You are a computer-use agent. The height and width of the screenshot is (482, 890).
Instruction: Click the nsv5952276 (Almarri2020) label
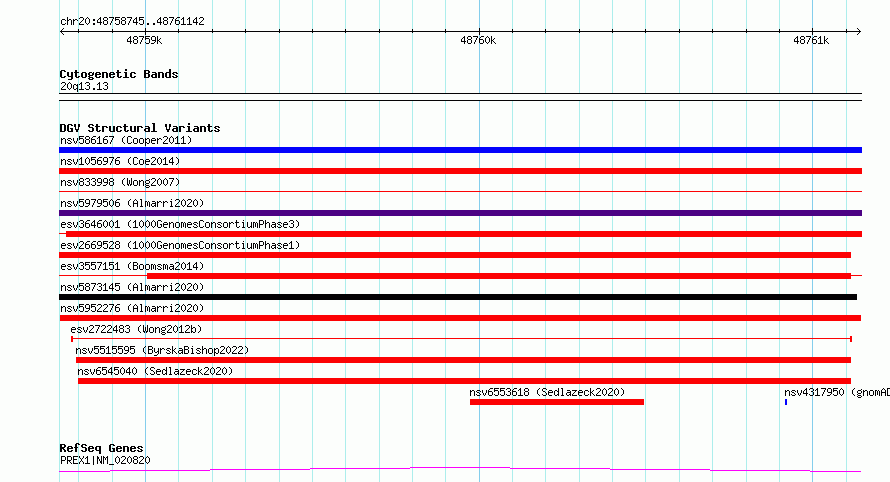point(132,308)
